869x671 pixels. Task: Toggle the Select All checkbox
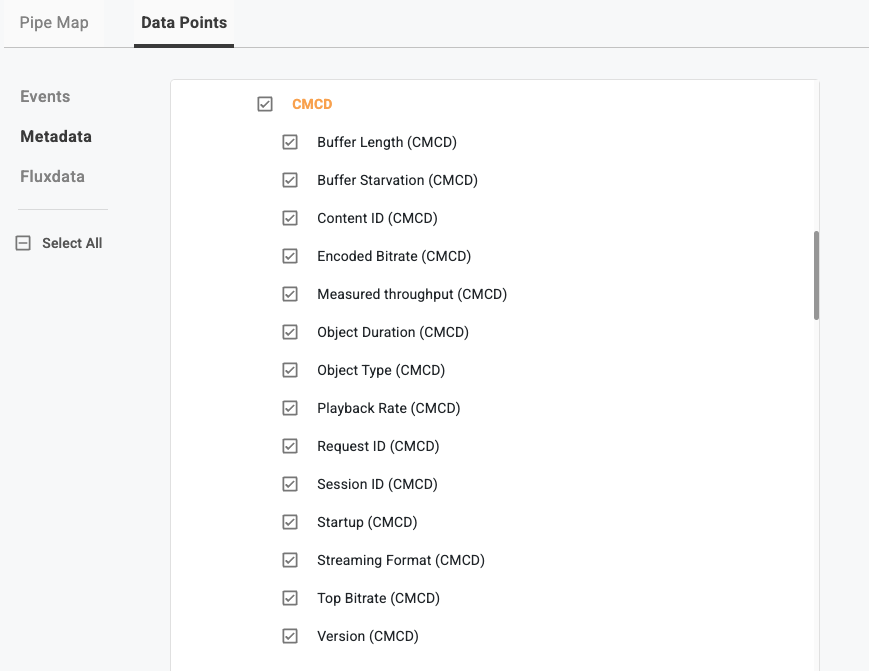[x=24, y=243]
